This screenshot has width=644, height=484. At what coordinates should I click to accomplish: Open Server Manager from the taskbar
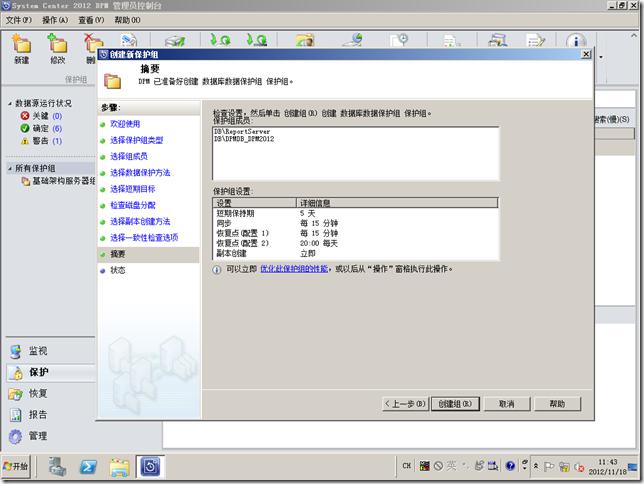(x=57, y=467)
